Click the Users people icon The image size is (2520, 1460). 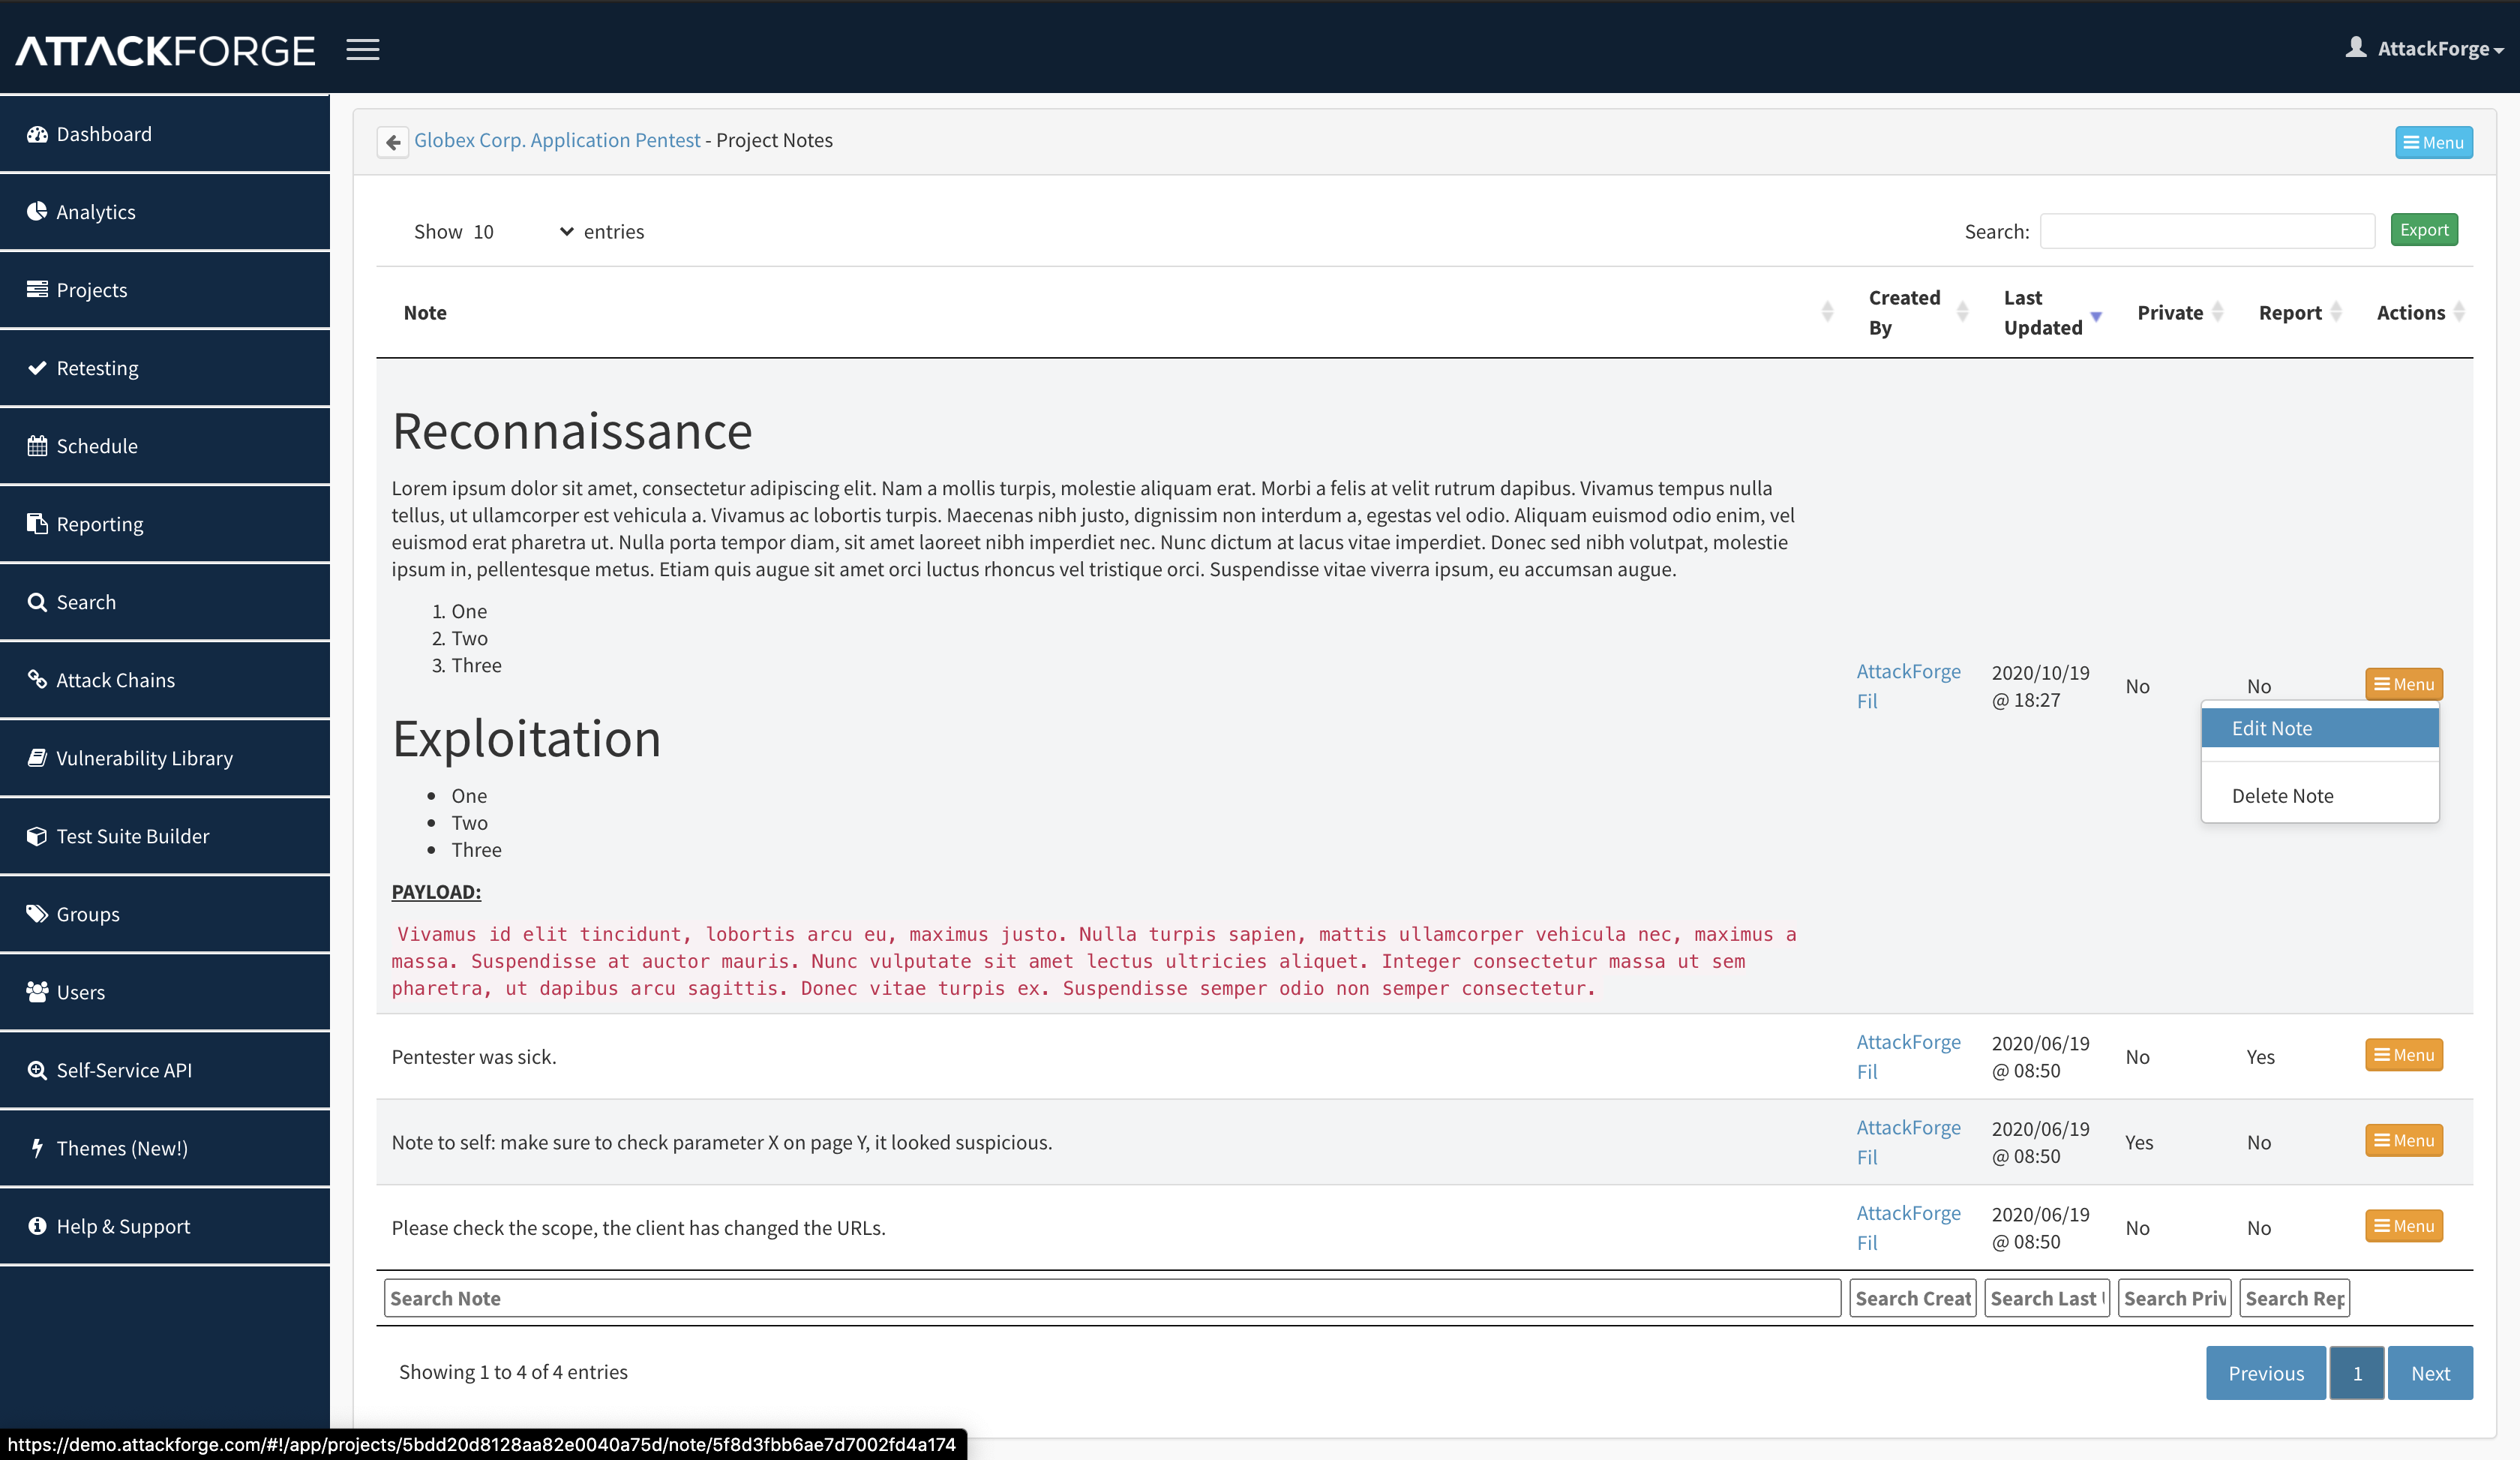pos(37,992)
